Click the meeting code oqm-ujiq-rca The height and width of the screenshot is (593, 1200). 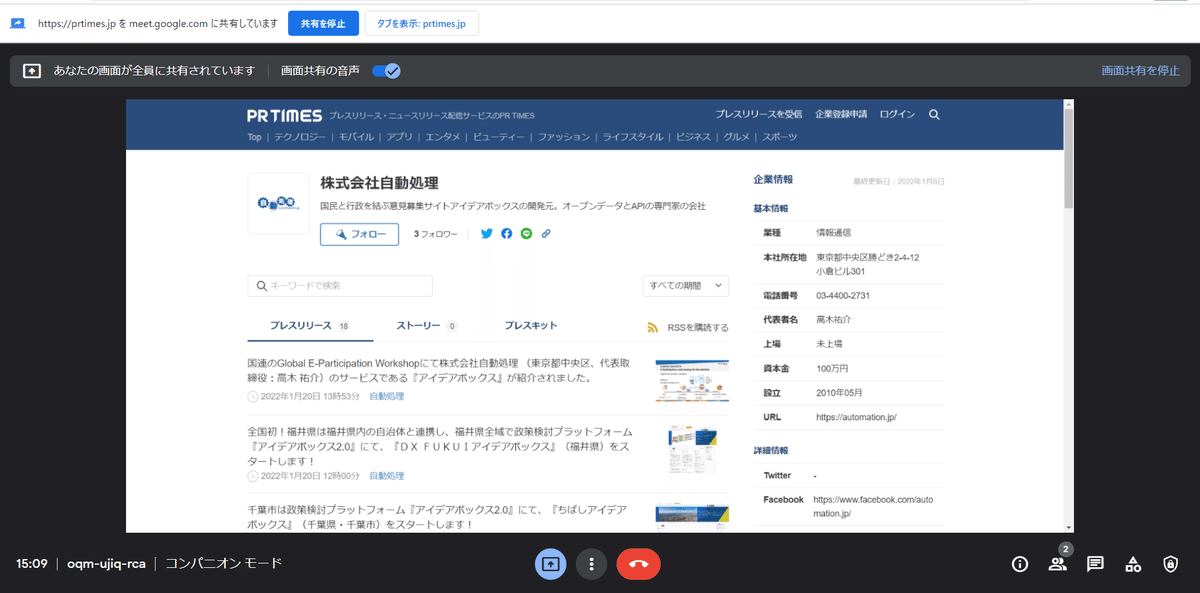click(x=106, y=564)
